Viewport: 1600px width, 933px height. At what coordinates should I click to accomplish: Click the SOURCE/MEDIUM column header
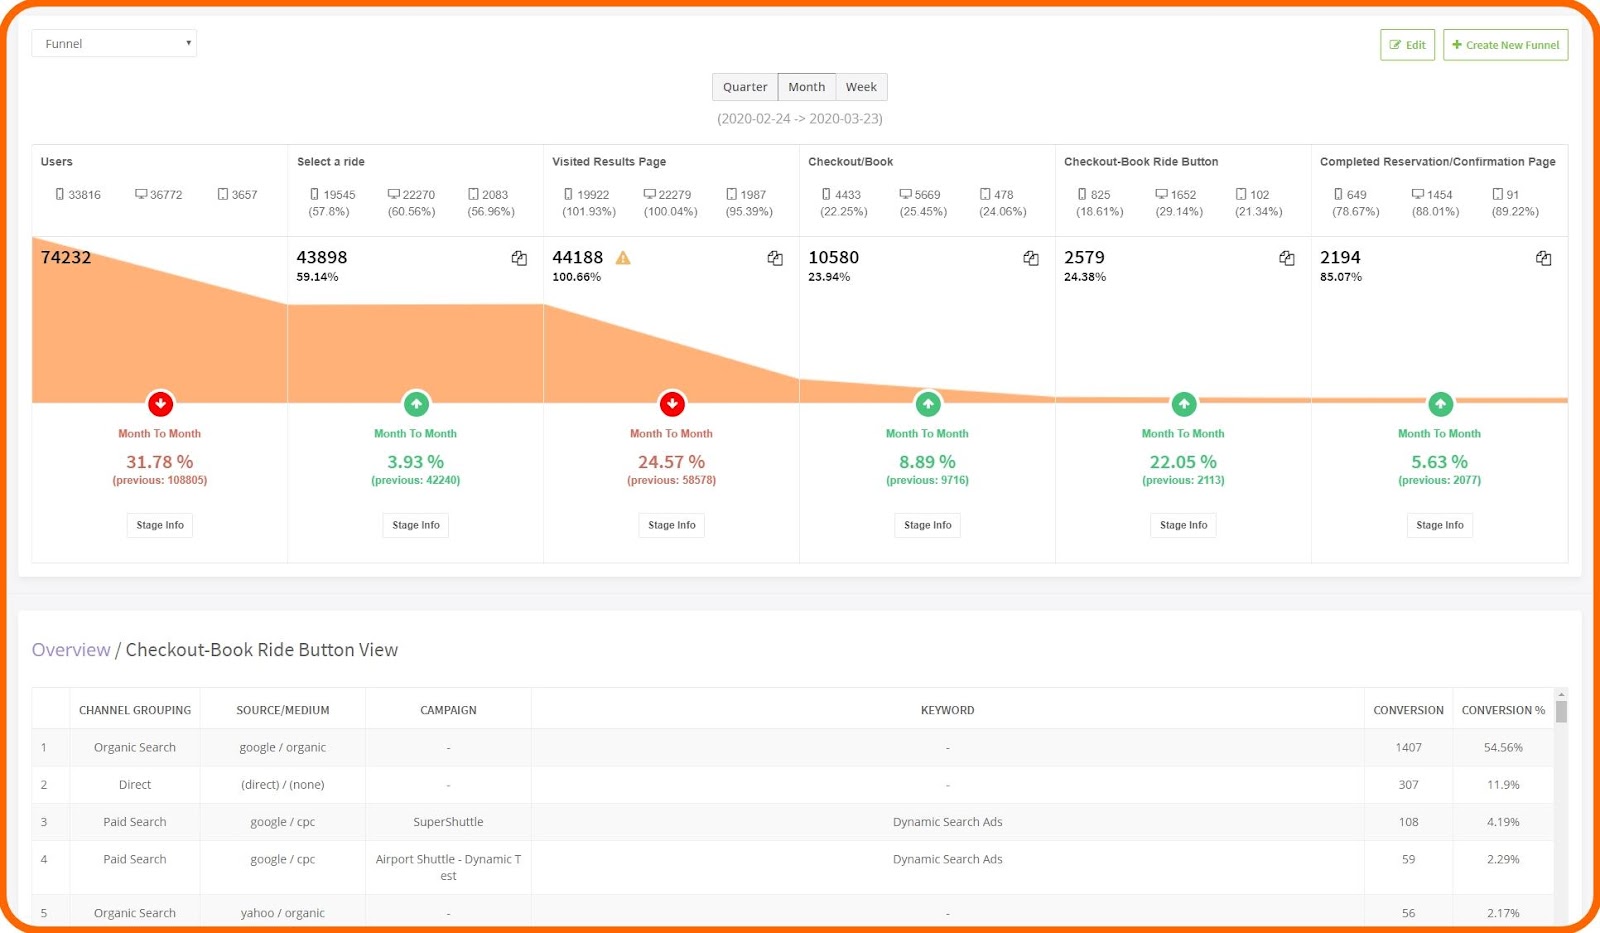tap(283, 710)
